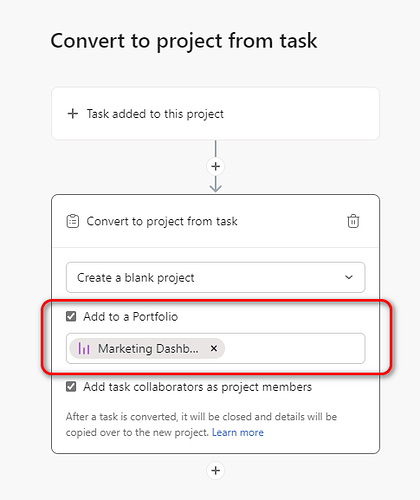Click the arrow connector between the cards
The width and height of the screenshot is (420, 500).
coord(216,184)
